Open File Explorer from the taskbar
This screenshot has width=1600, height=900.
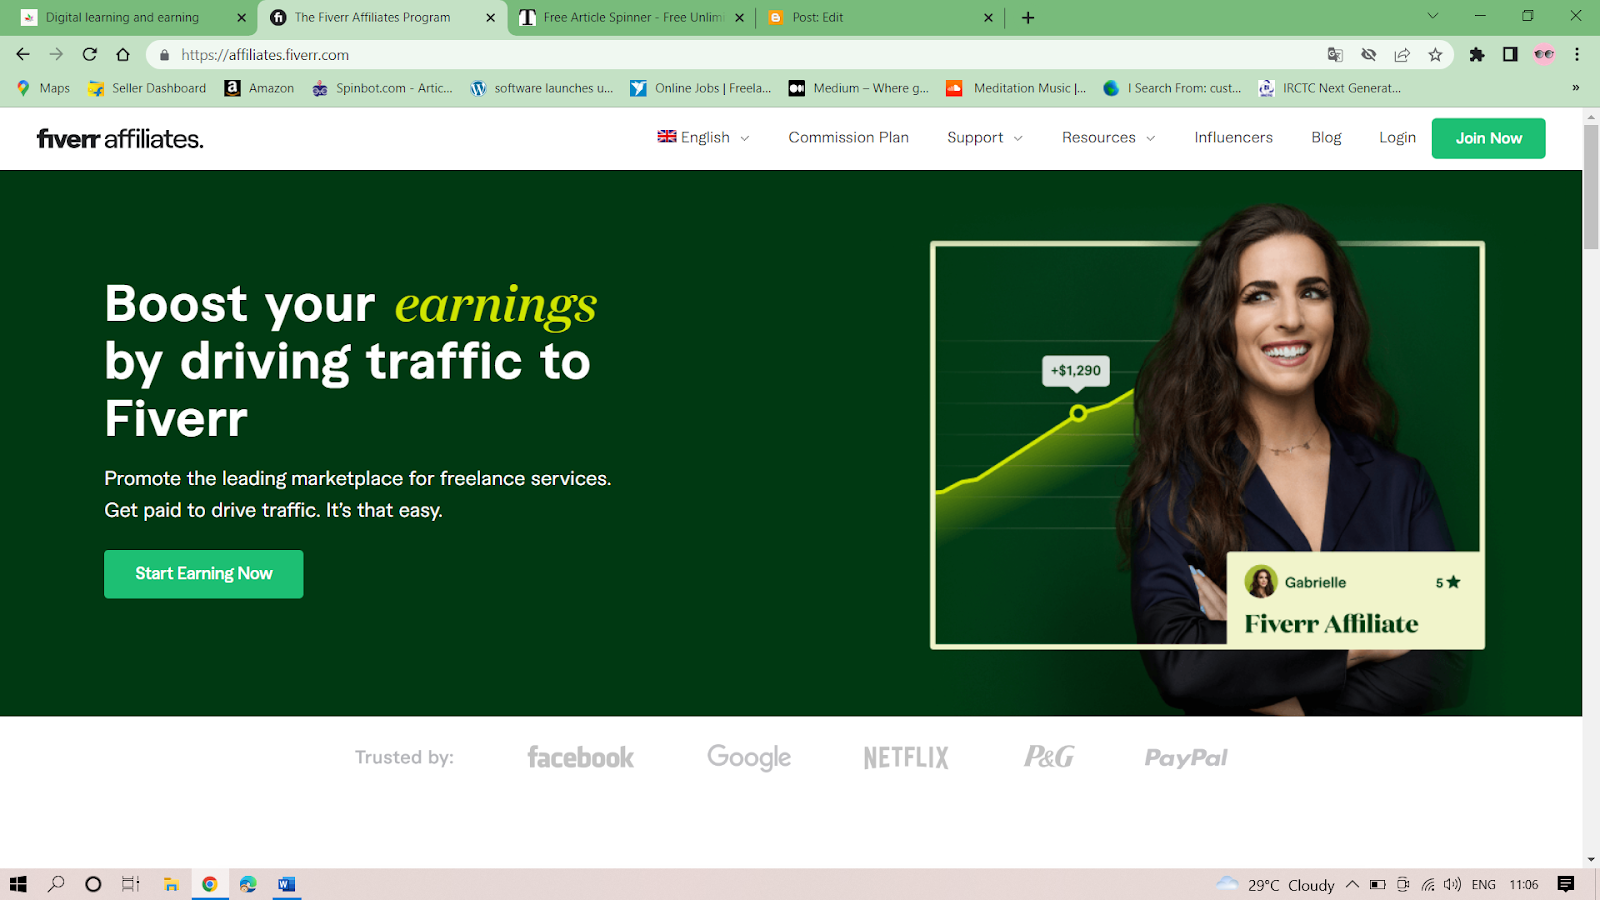(x=171, y=884)
